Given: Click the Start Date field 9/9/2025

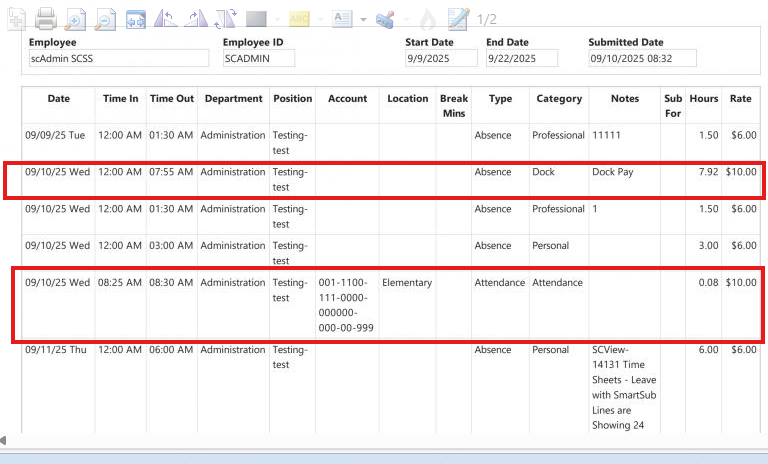Looking at the screenshot, I should 441,58.
